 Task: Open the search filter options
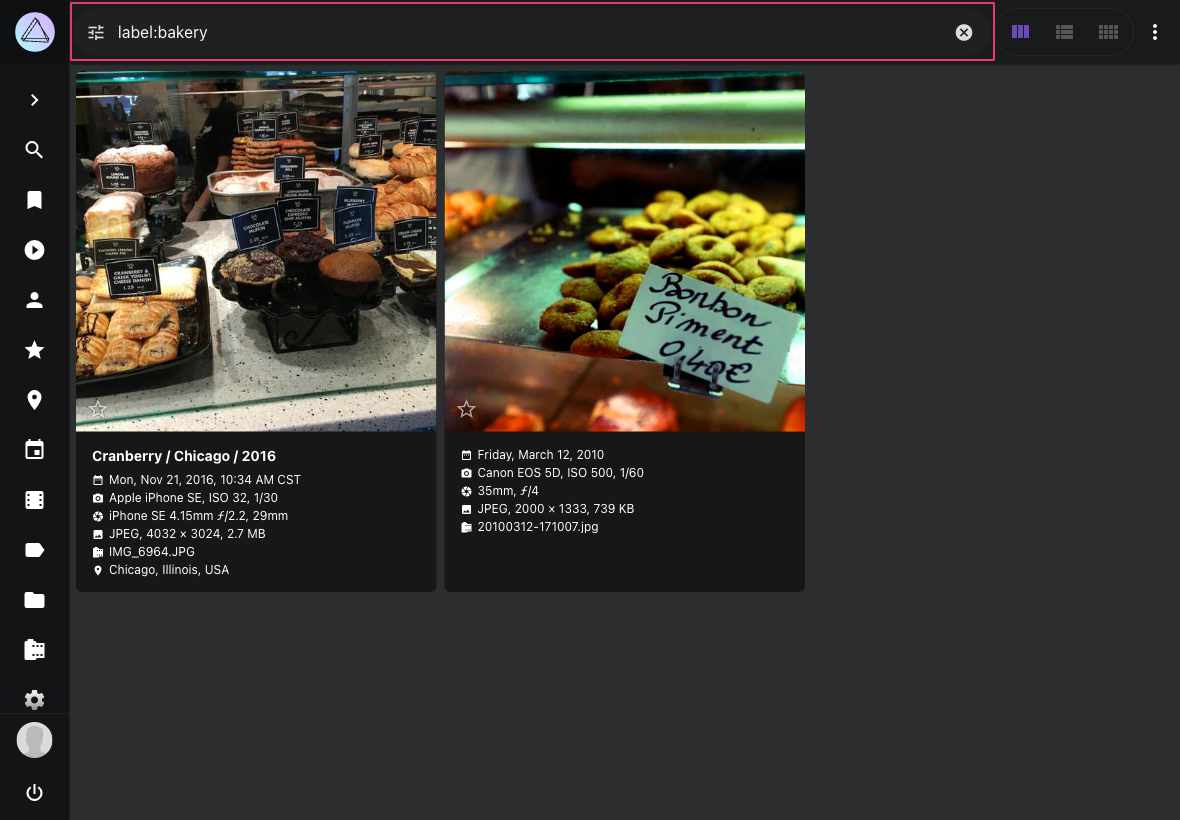point(96,32)
